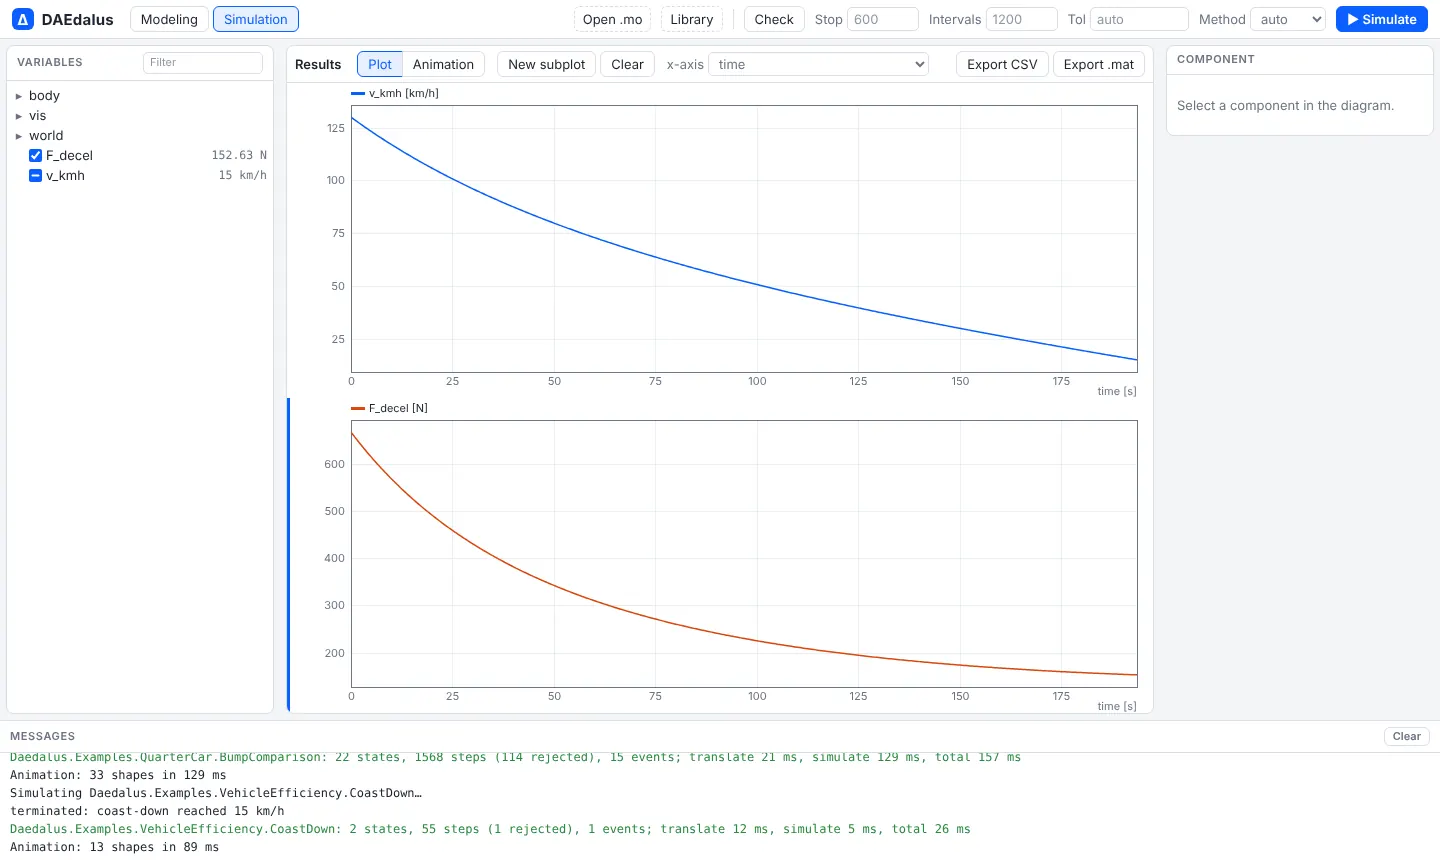1440x860 pixels.
Task: Run the model with Simulate button
Action: pos(1382,19)
